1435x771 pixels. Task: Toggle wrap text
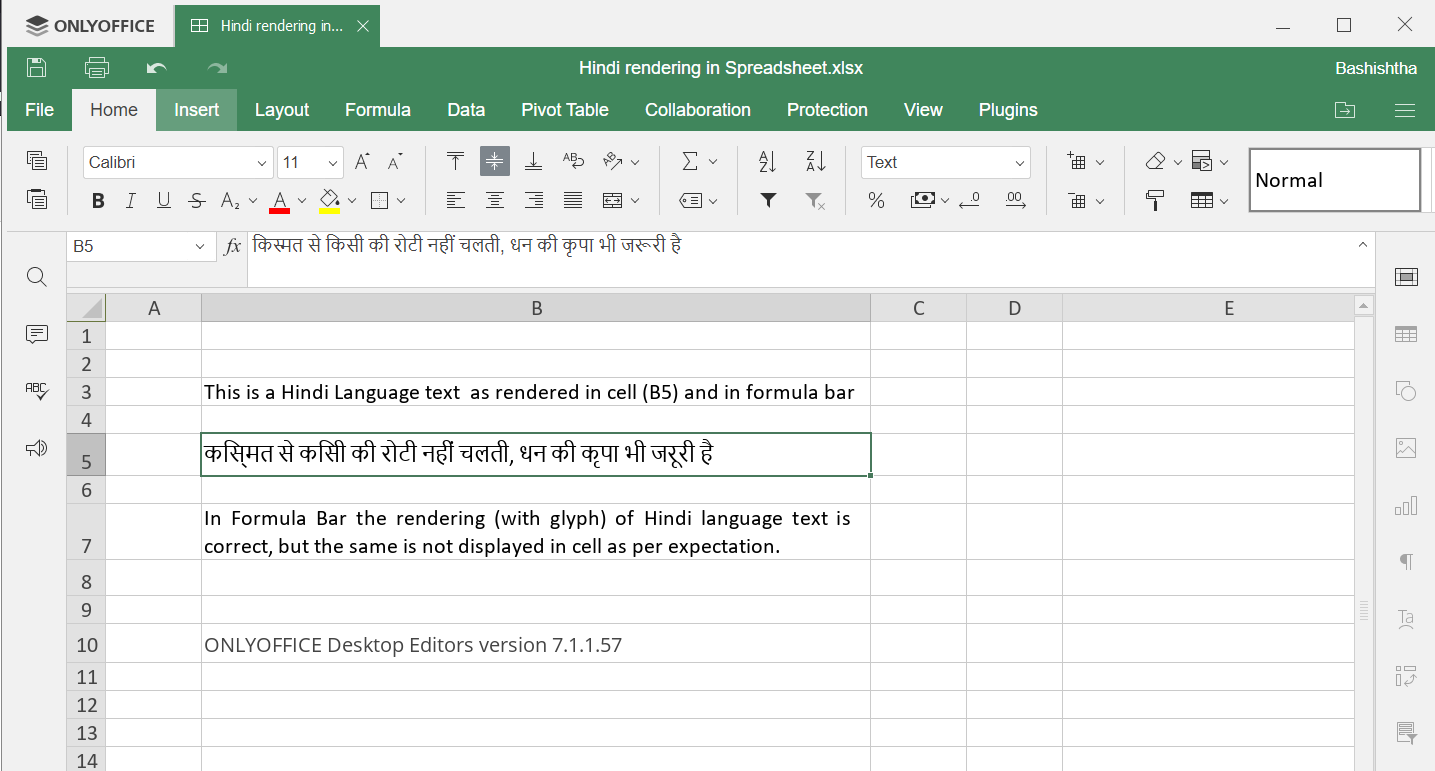tap(573, 161)
